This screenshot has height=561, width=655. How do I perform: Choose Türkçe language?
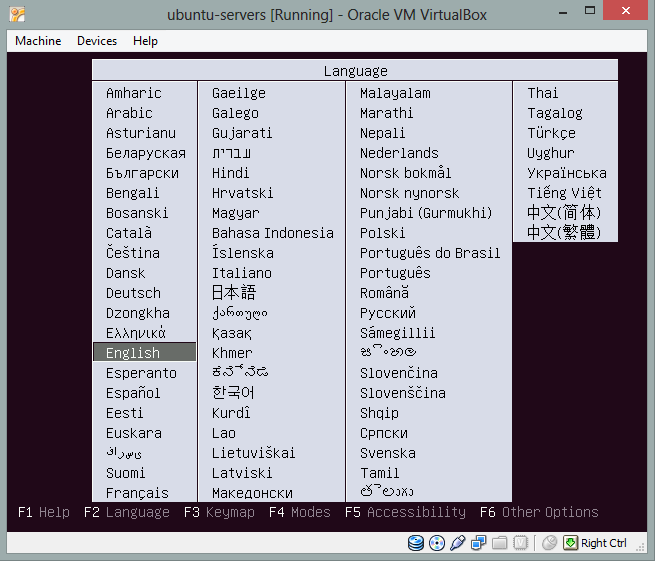pos(551,133)
